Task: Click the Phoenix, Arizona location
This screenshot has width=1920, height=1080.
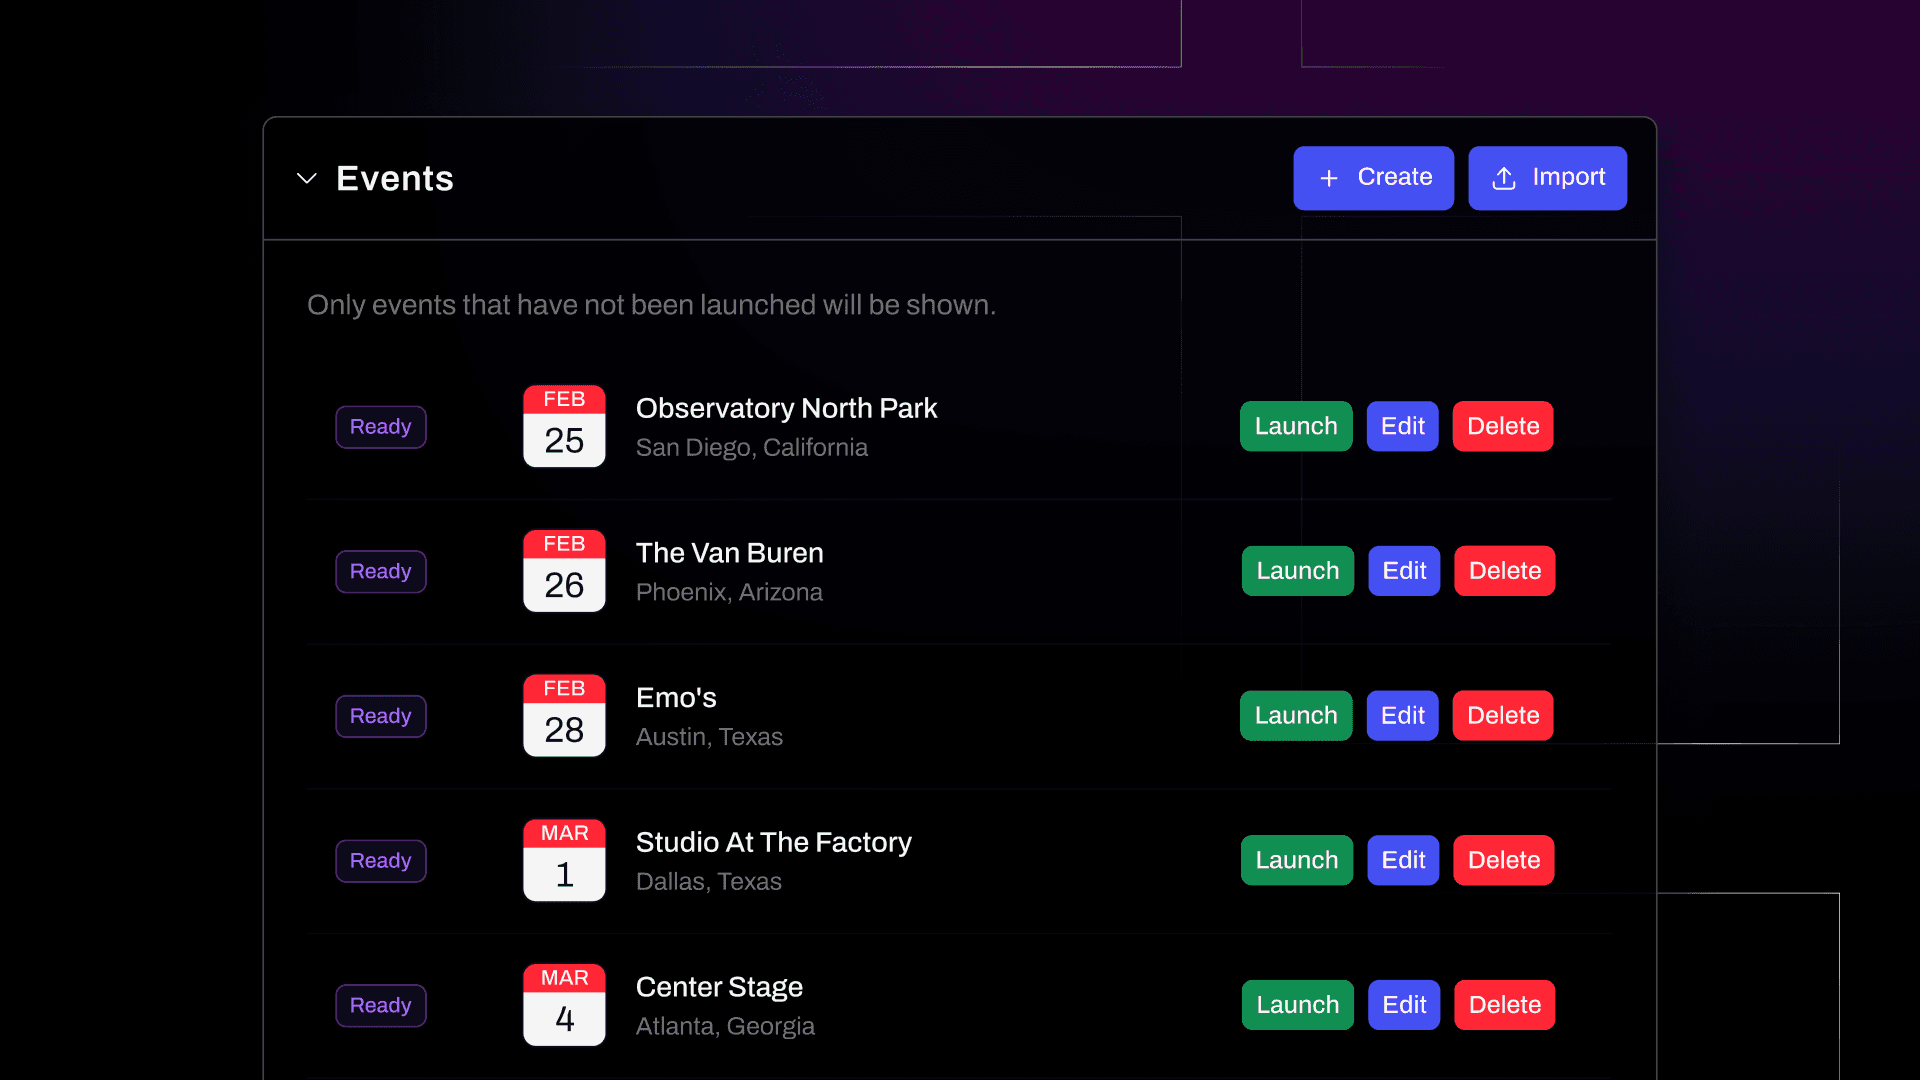Action: point(729,592)
